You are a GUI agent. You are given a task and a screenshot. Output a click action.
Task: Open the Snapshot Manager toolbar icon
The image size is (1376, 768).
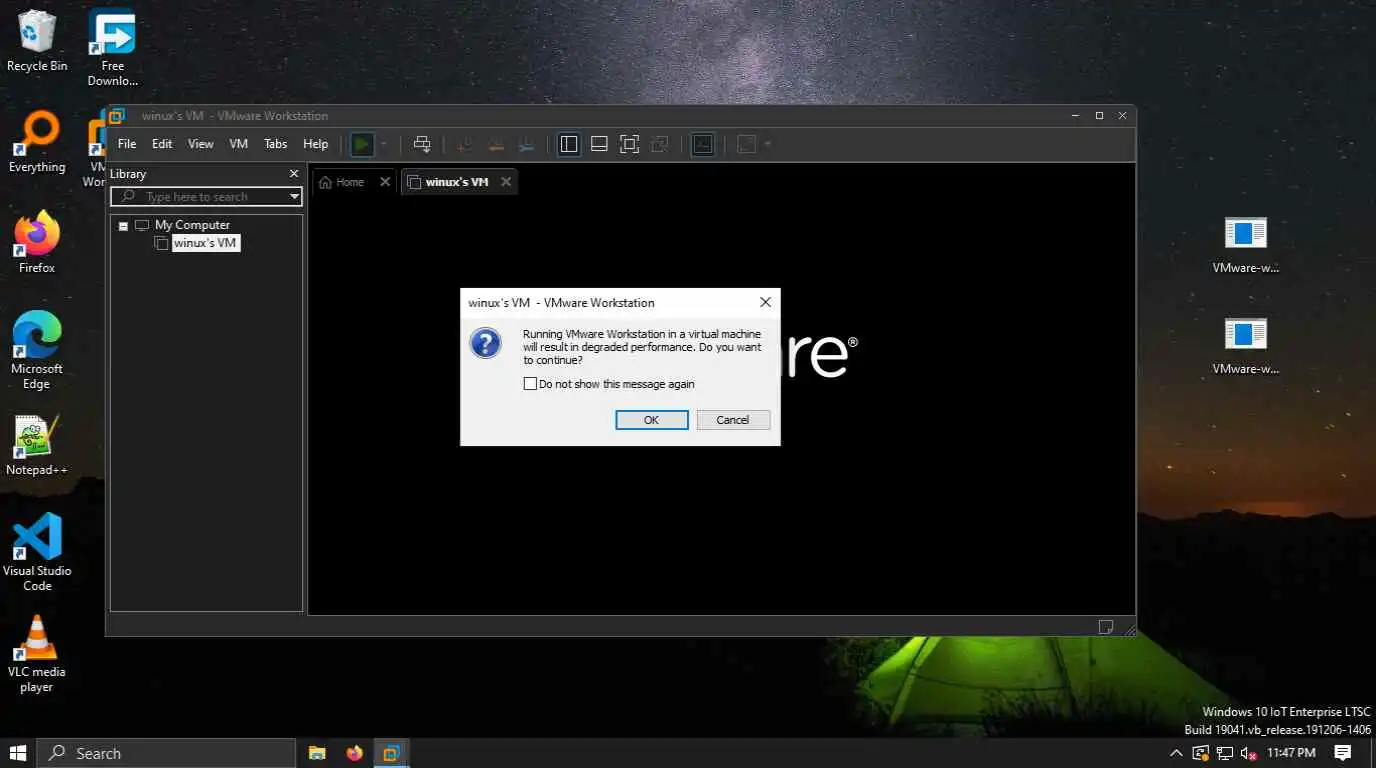point(526,144)
